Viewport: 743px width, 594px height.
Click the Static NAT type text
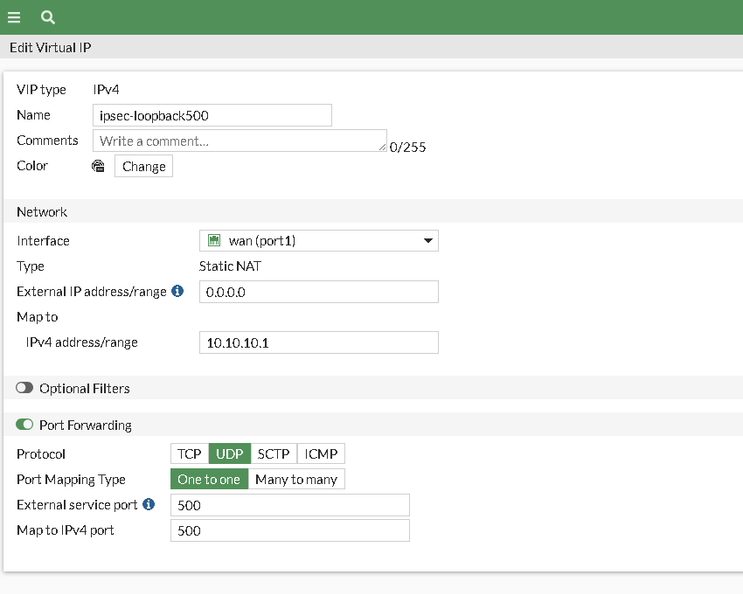(230, 266)
